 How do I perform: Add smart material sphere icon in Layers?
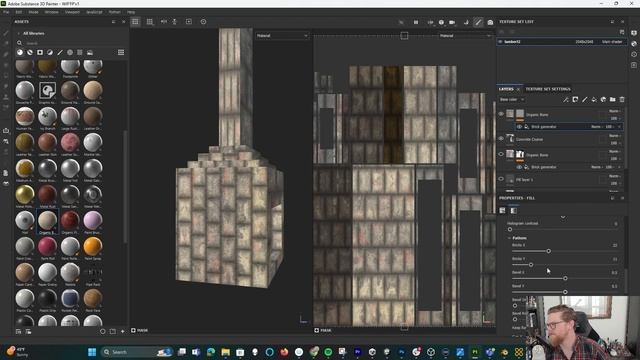(603, 100)
